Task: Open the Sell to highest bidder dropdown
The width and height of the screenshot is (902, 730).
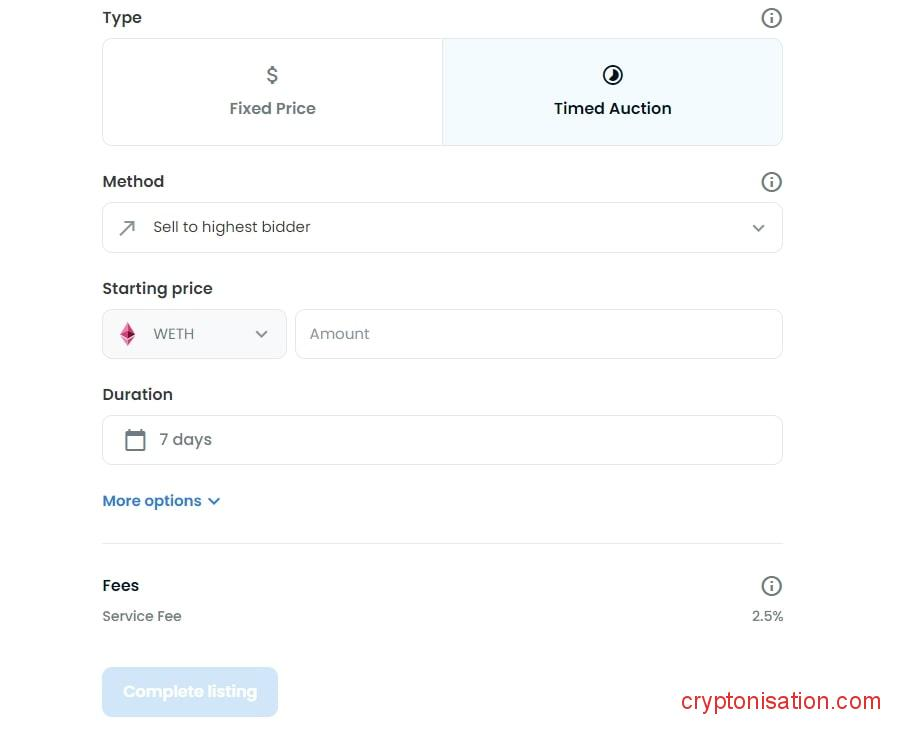Action: tap(442, 228)
